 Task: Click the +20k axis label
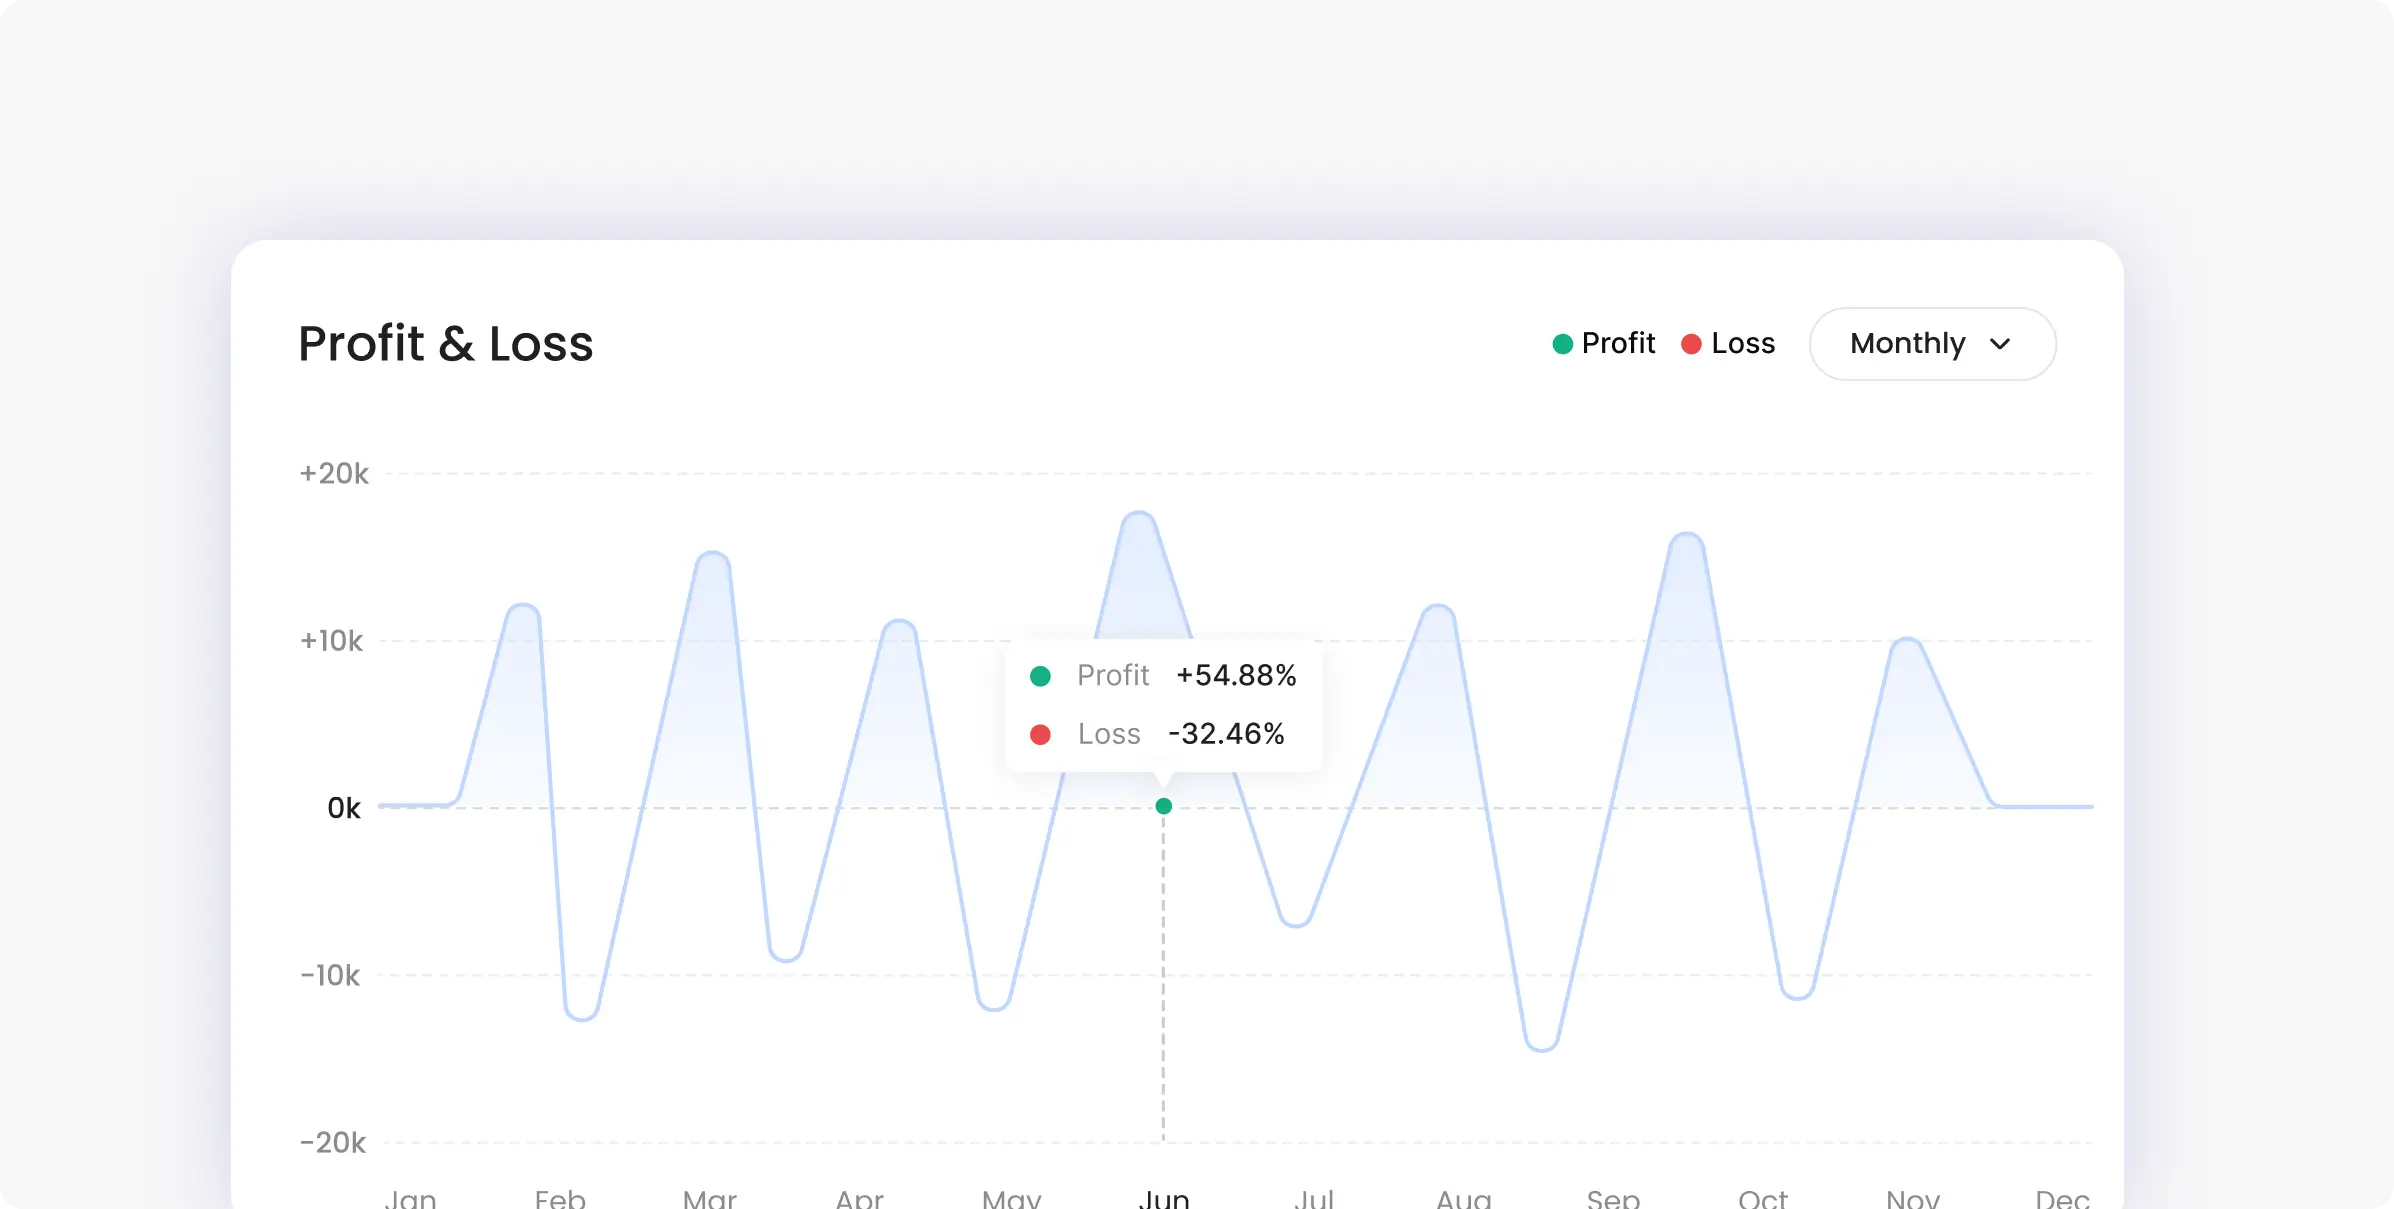334,474
